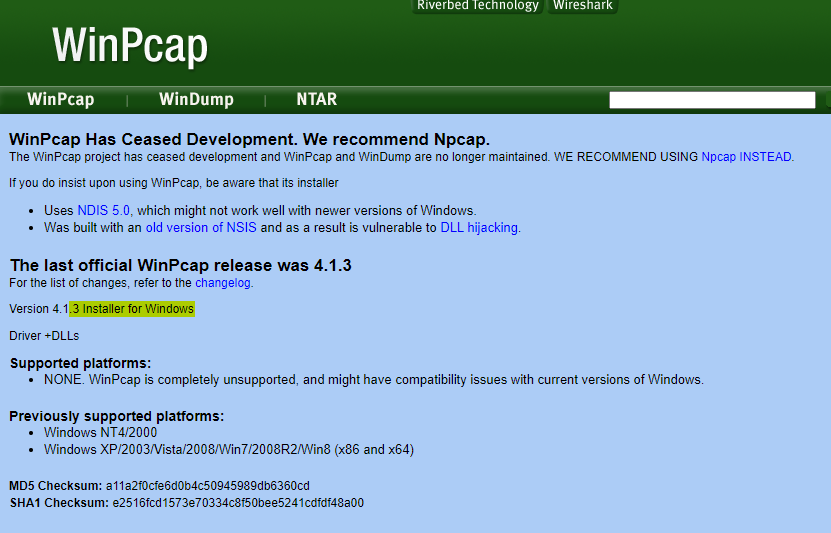The image size is (831, 533).
Task: Click the NONE unsupported platforms line
Action: [374, 380]
